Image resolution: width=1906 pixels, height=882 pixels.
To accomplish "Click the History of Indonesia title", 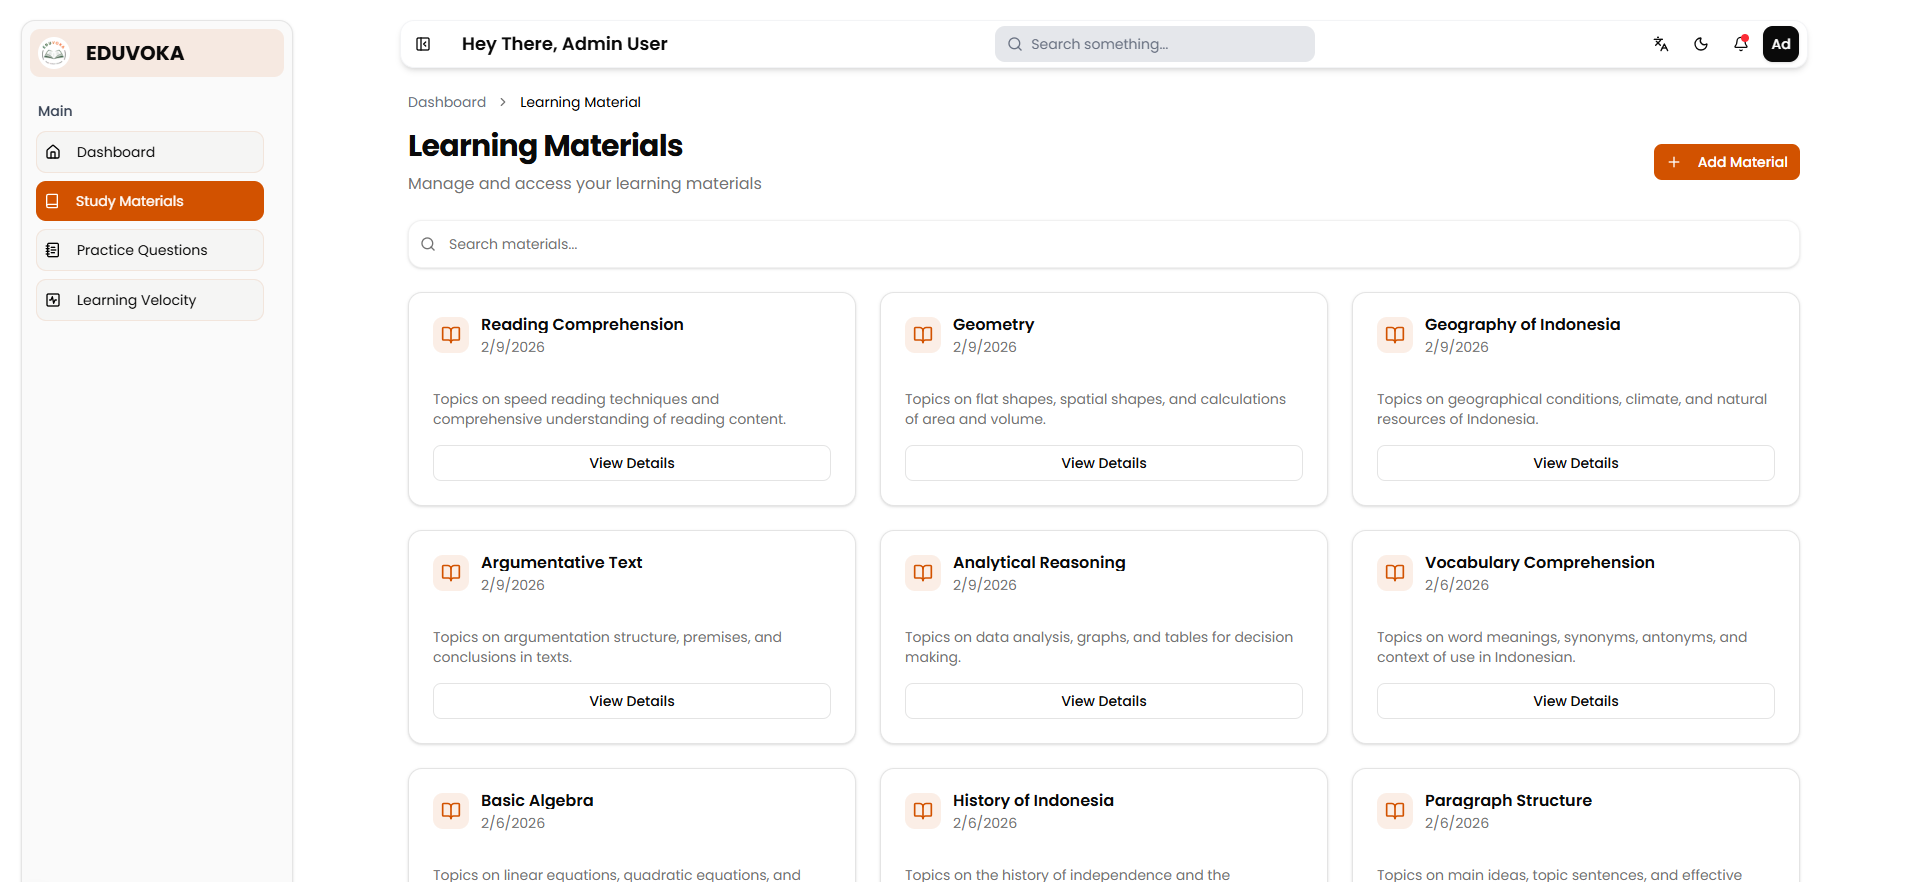I will pos(1033,800).
